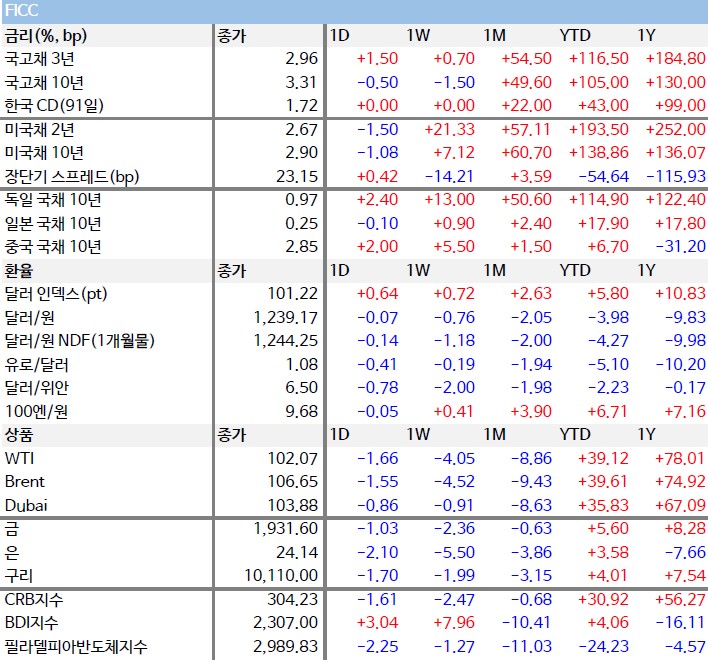Click 장단기 스프레드 1Y value -115.93
This screenshot has height=668, width=708.
click(x=675, y=176)
